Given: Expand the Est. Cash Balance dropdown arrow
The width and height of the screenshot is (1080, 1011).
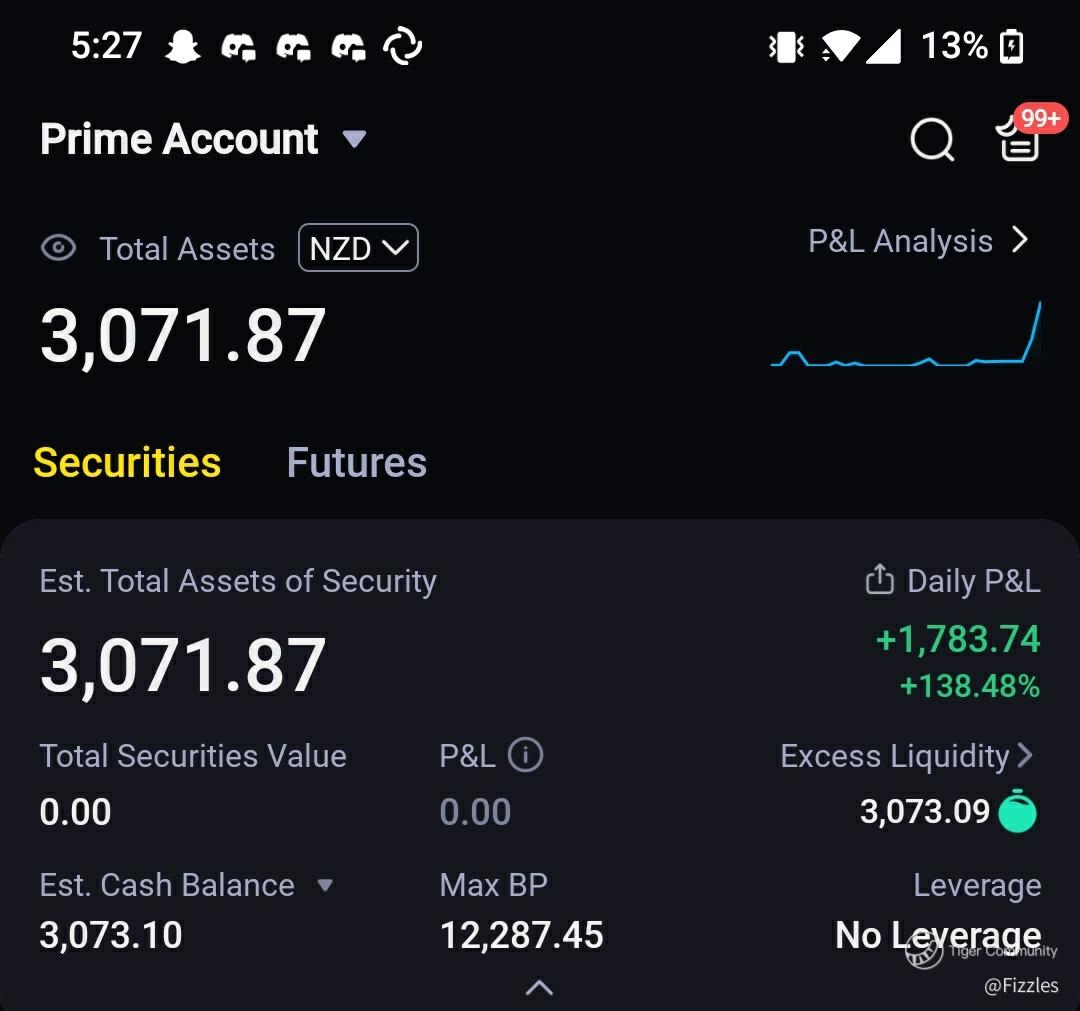Looking at the screenshot, I should click(x=324, y=885).
